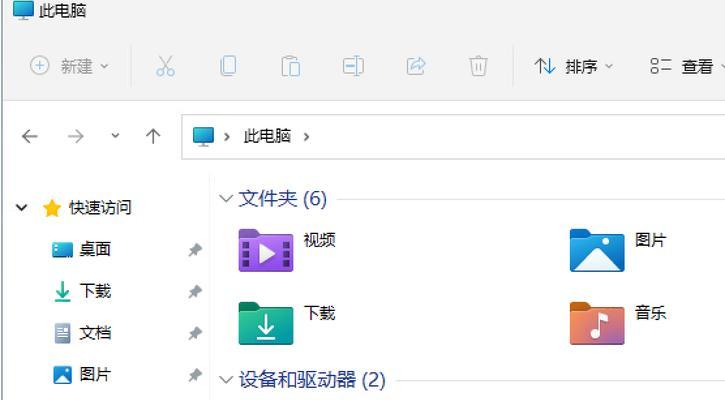Select 快速访问 in the sidebar
The height and width of the screenshot is (400, 725).
[100, 208]
